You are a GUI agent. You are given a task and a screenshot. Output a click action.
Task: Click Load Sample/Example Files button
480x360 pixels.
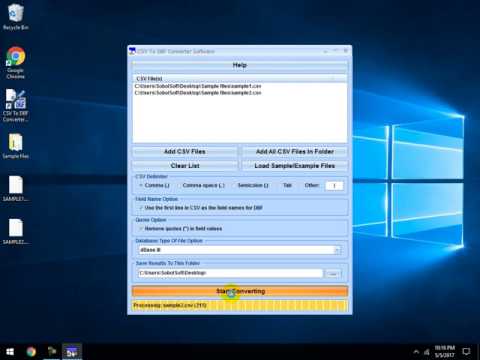295,166
